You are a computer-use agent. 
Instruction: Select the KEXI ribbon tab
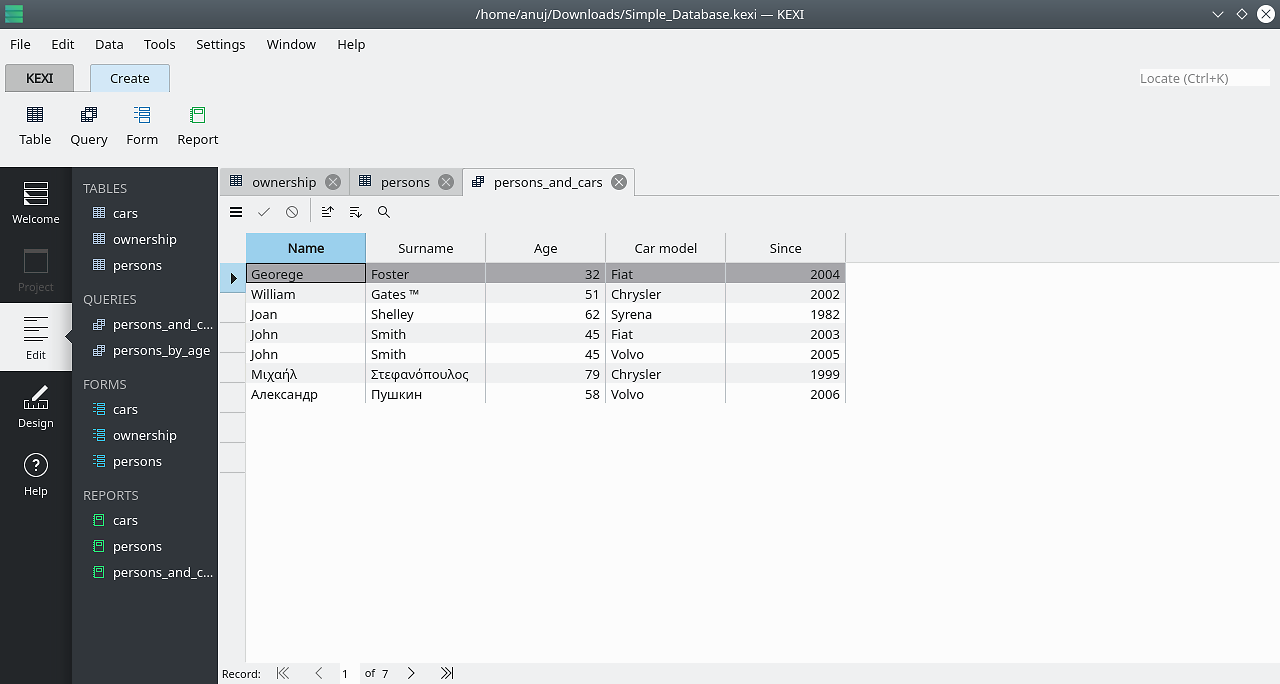pos(40,78)
